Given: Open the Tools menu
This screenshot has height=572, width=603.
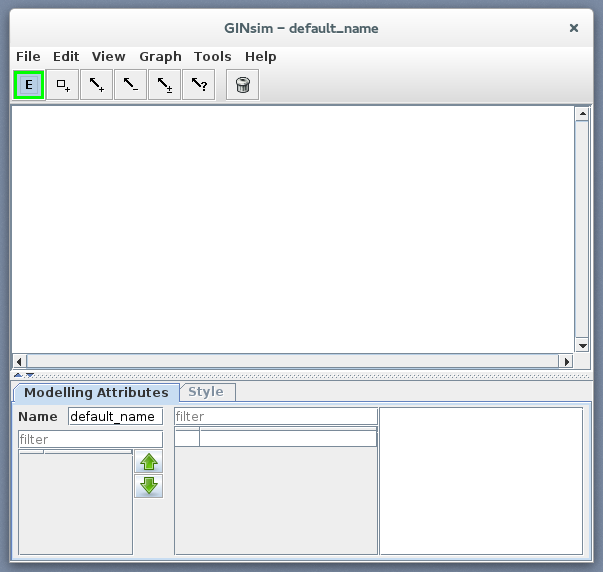Looking at the screenshot, I should 213,57.
